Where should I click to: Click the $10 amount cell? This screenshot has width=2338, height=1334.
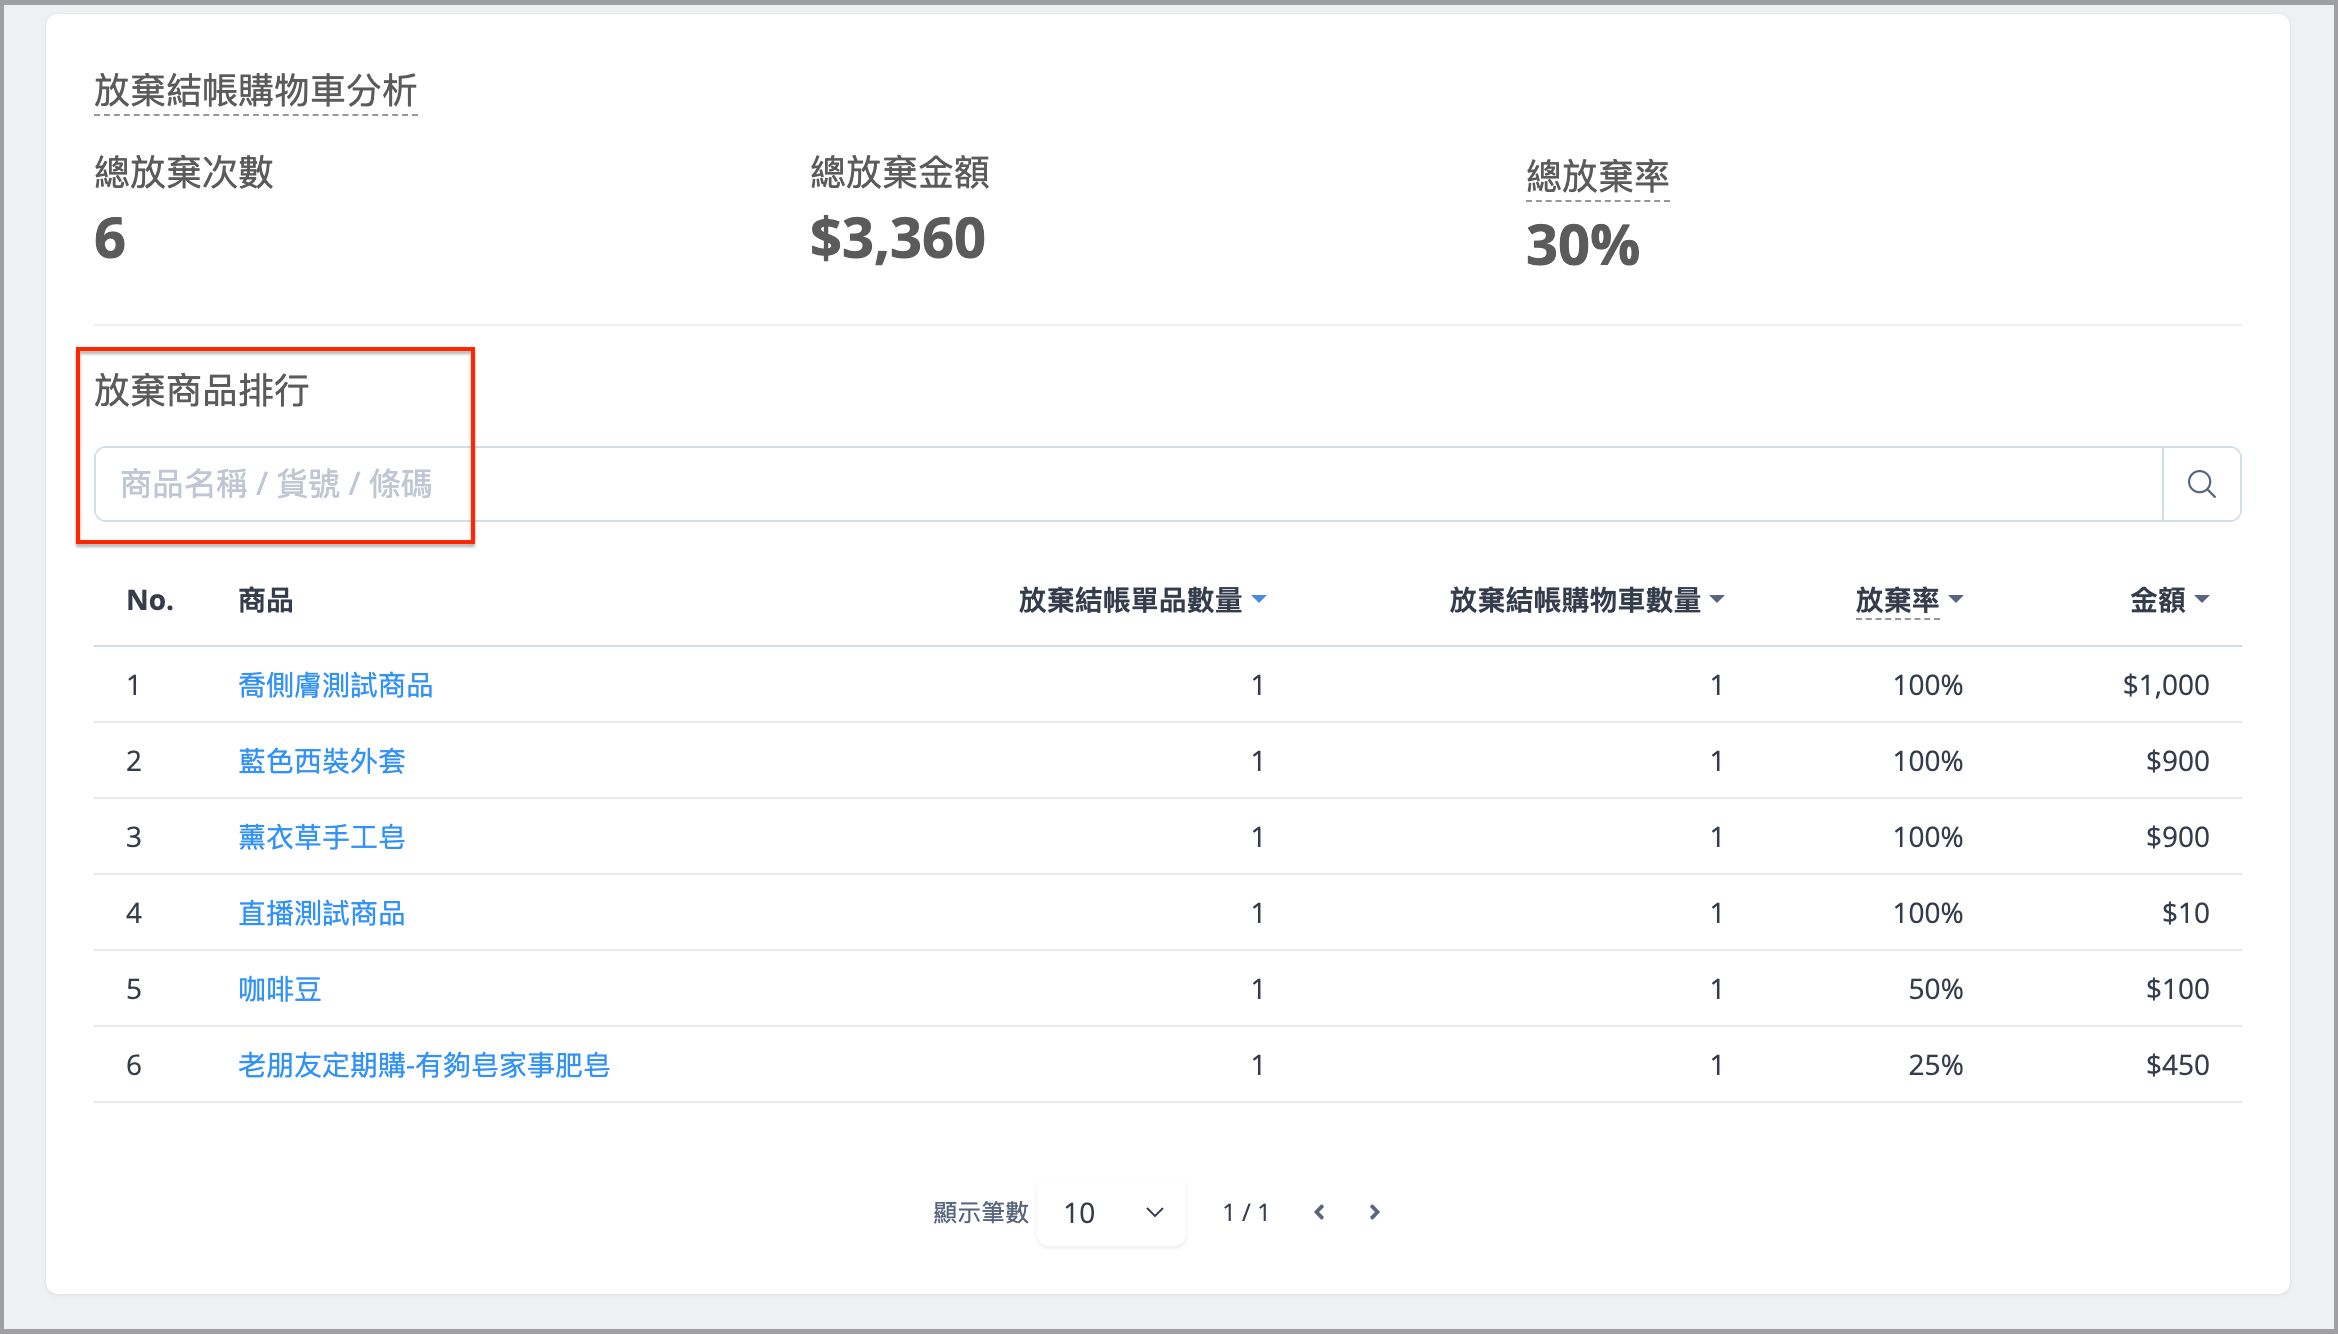[2185, 913]
